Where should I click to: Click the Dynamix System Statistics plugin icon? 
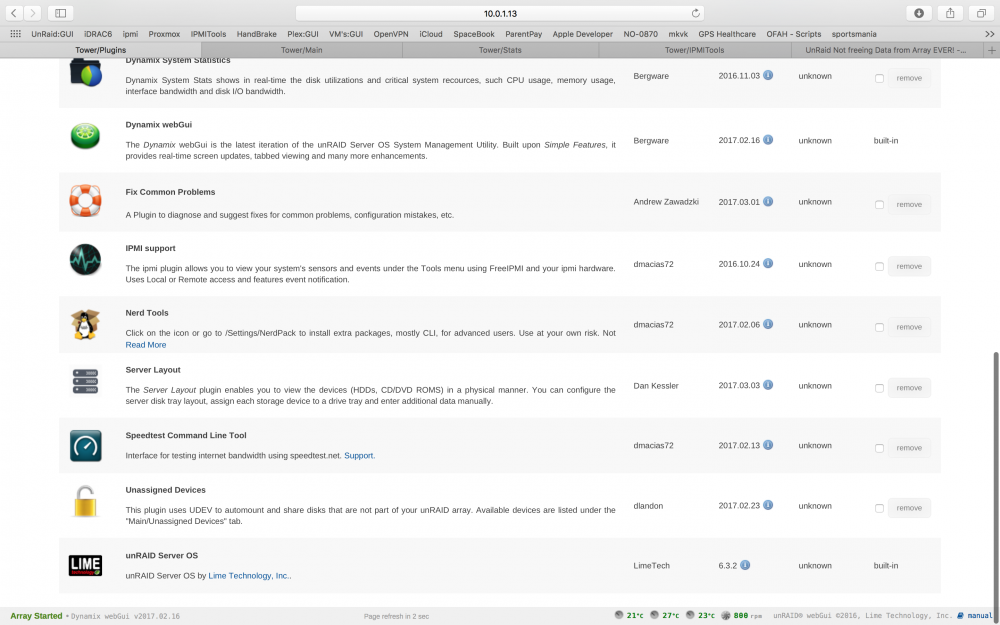tap(85, 72)
